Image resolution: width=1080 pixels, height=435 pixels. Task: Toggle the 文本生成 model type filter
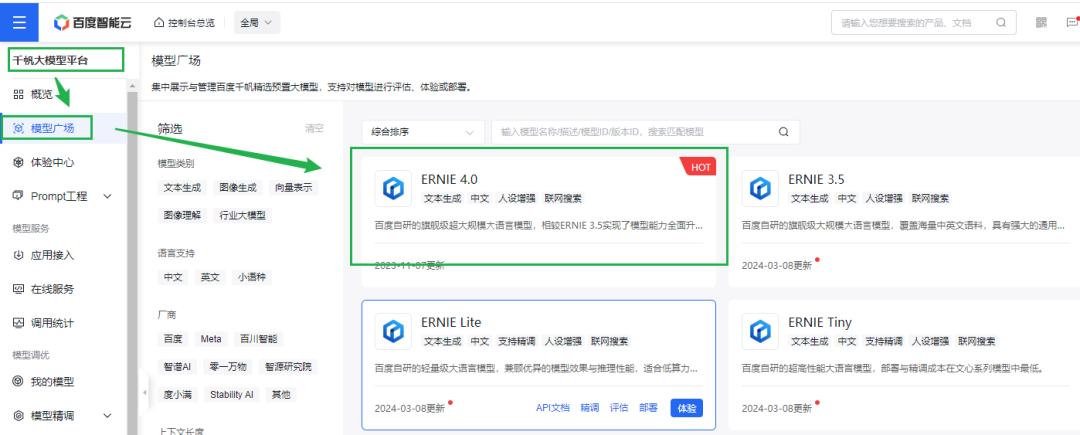click(183, 187)
